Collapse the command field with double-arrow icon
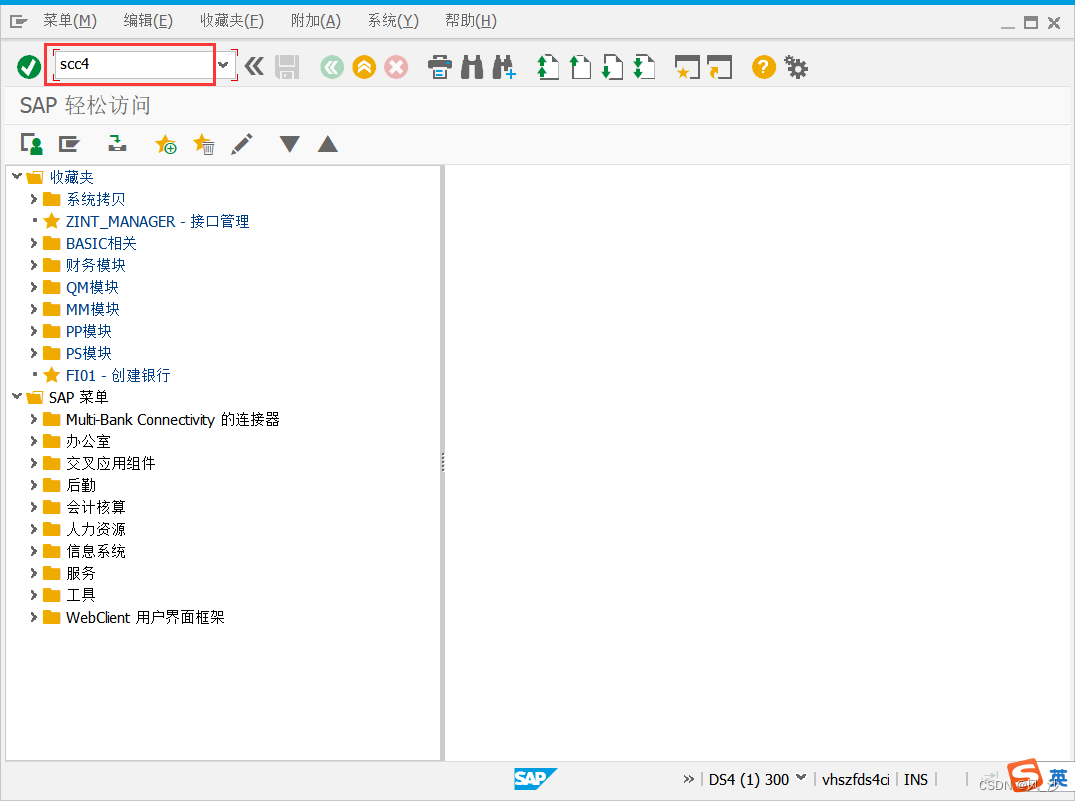 tap(254, 67)
